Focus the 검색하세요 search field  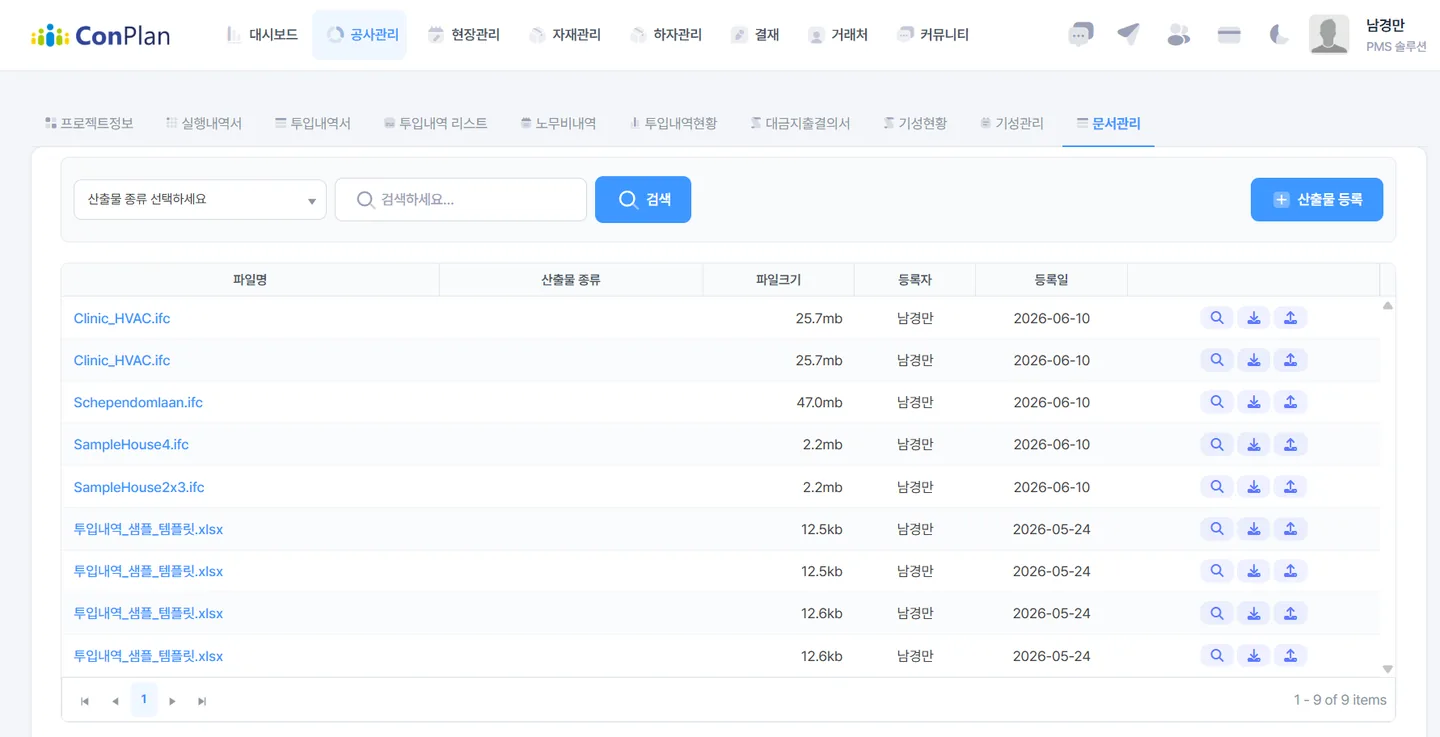[x=461, y=200]
